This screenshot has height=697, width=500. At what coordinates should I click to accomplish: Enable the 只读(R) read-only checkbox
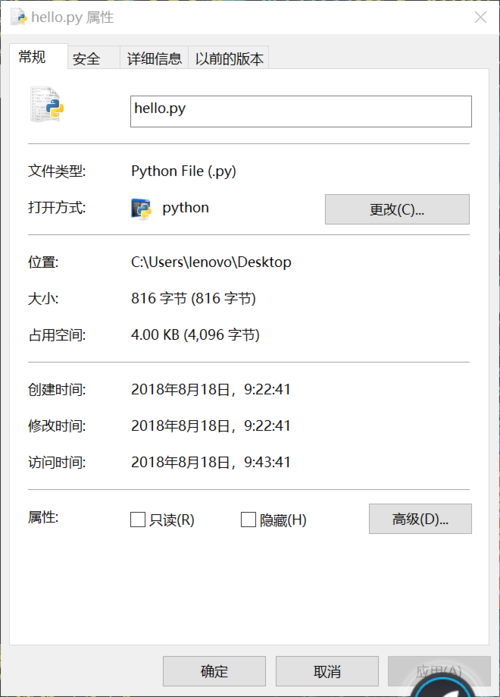[x=138, y=519]
